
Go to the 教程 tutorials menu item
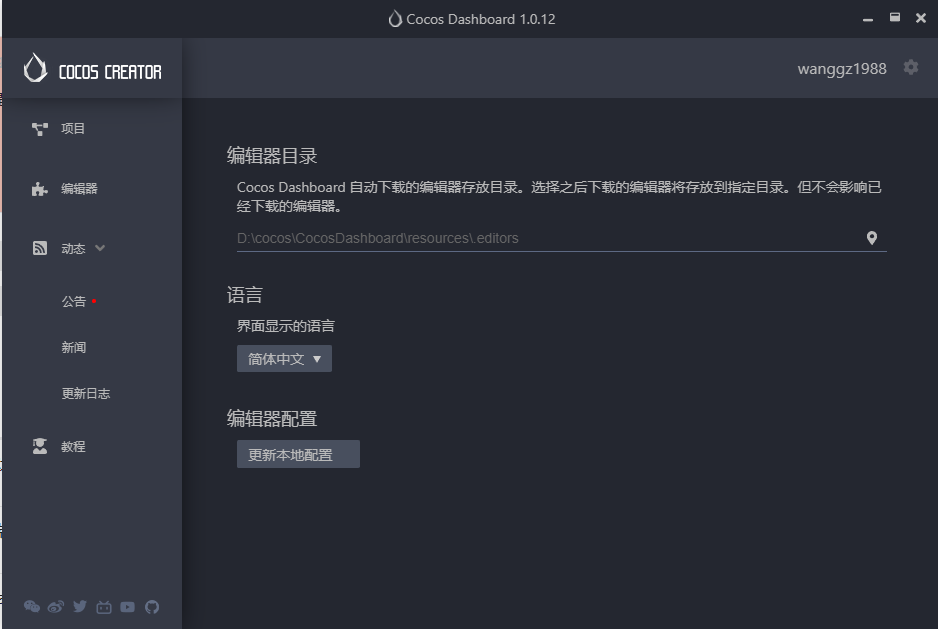click(73, 446)
